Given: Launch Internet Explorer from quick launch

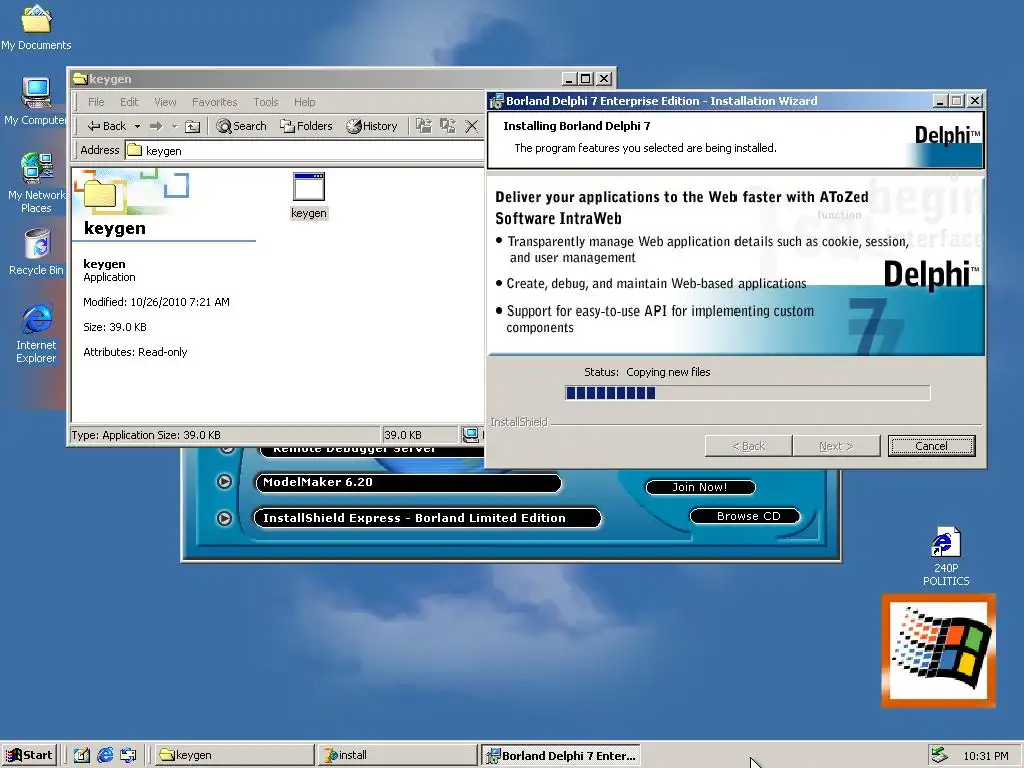Looking at the screenshot, I should point(105,755).
